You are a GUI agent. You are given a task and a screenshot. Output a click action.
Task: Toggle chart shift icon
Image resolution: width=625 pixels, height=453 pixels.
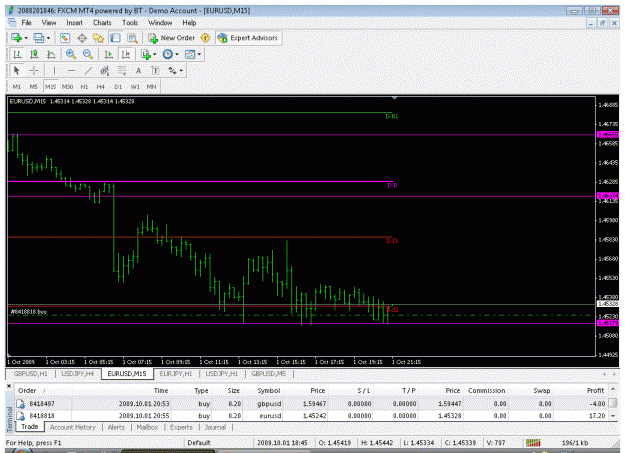click(x=126, y=54)
